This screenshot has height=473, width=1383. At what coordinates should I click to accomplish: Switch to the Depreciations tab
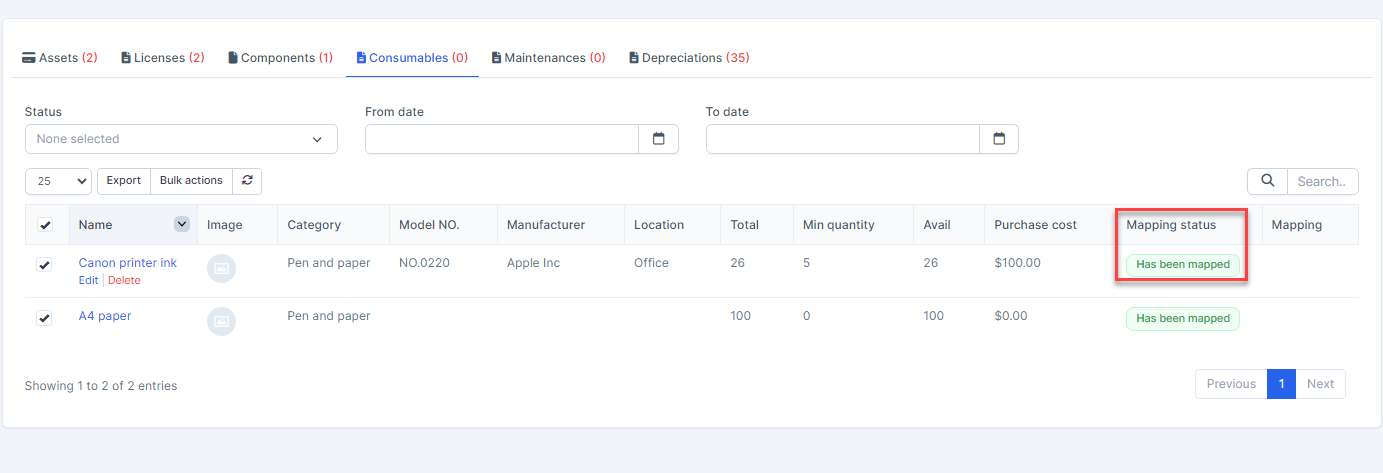click(689, 58)
